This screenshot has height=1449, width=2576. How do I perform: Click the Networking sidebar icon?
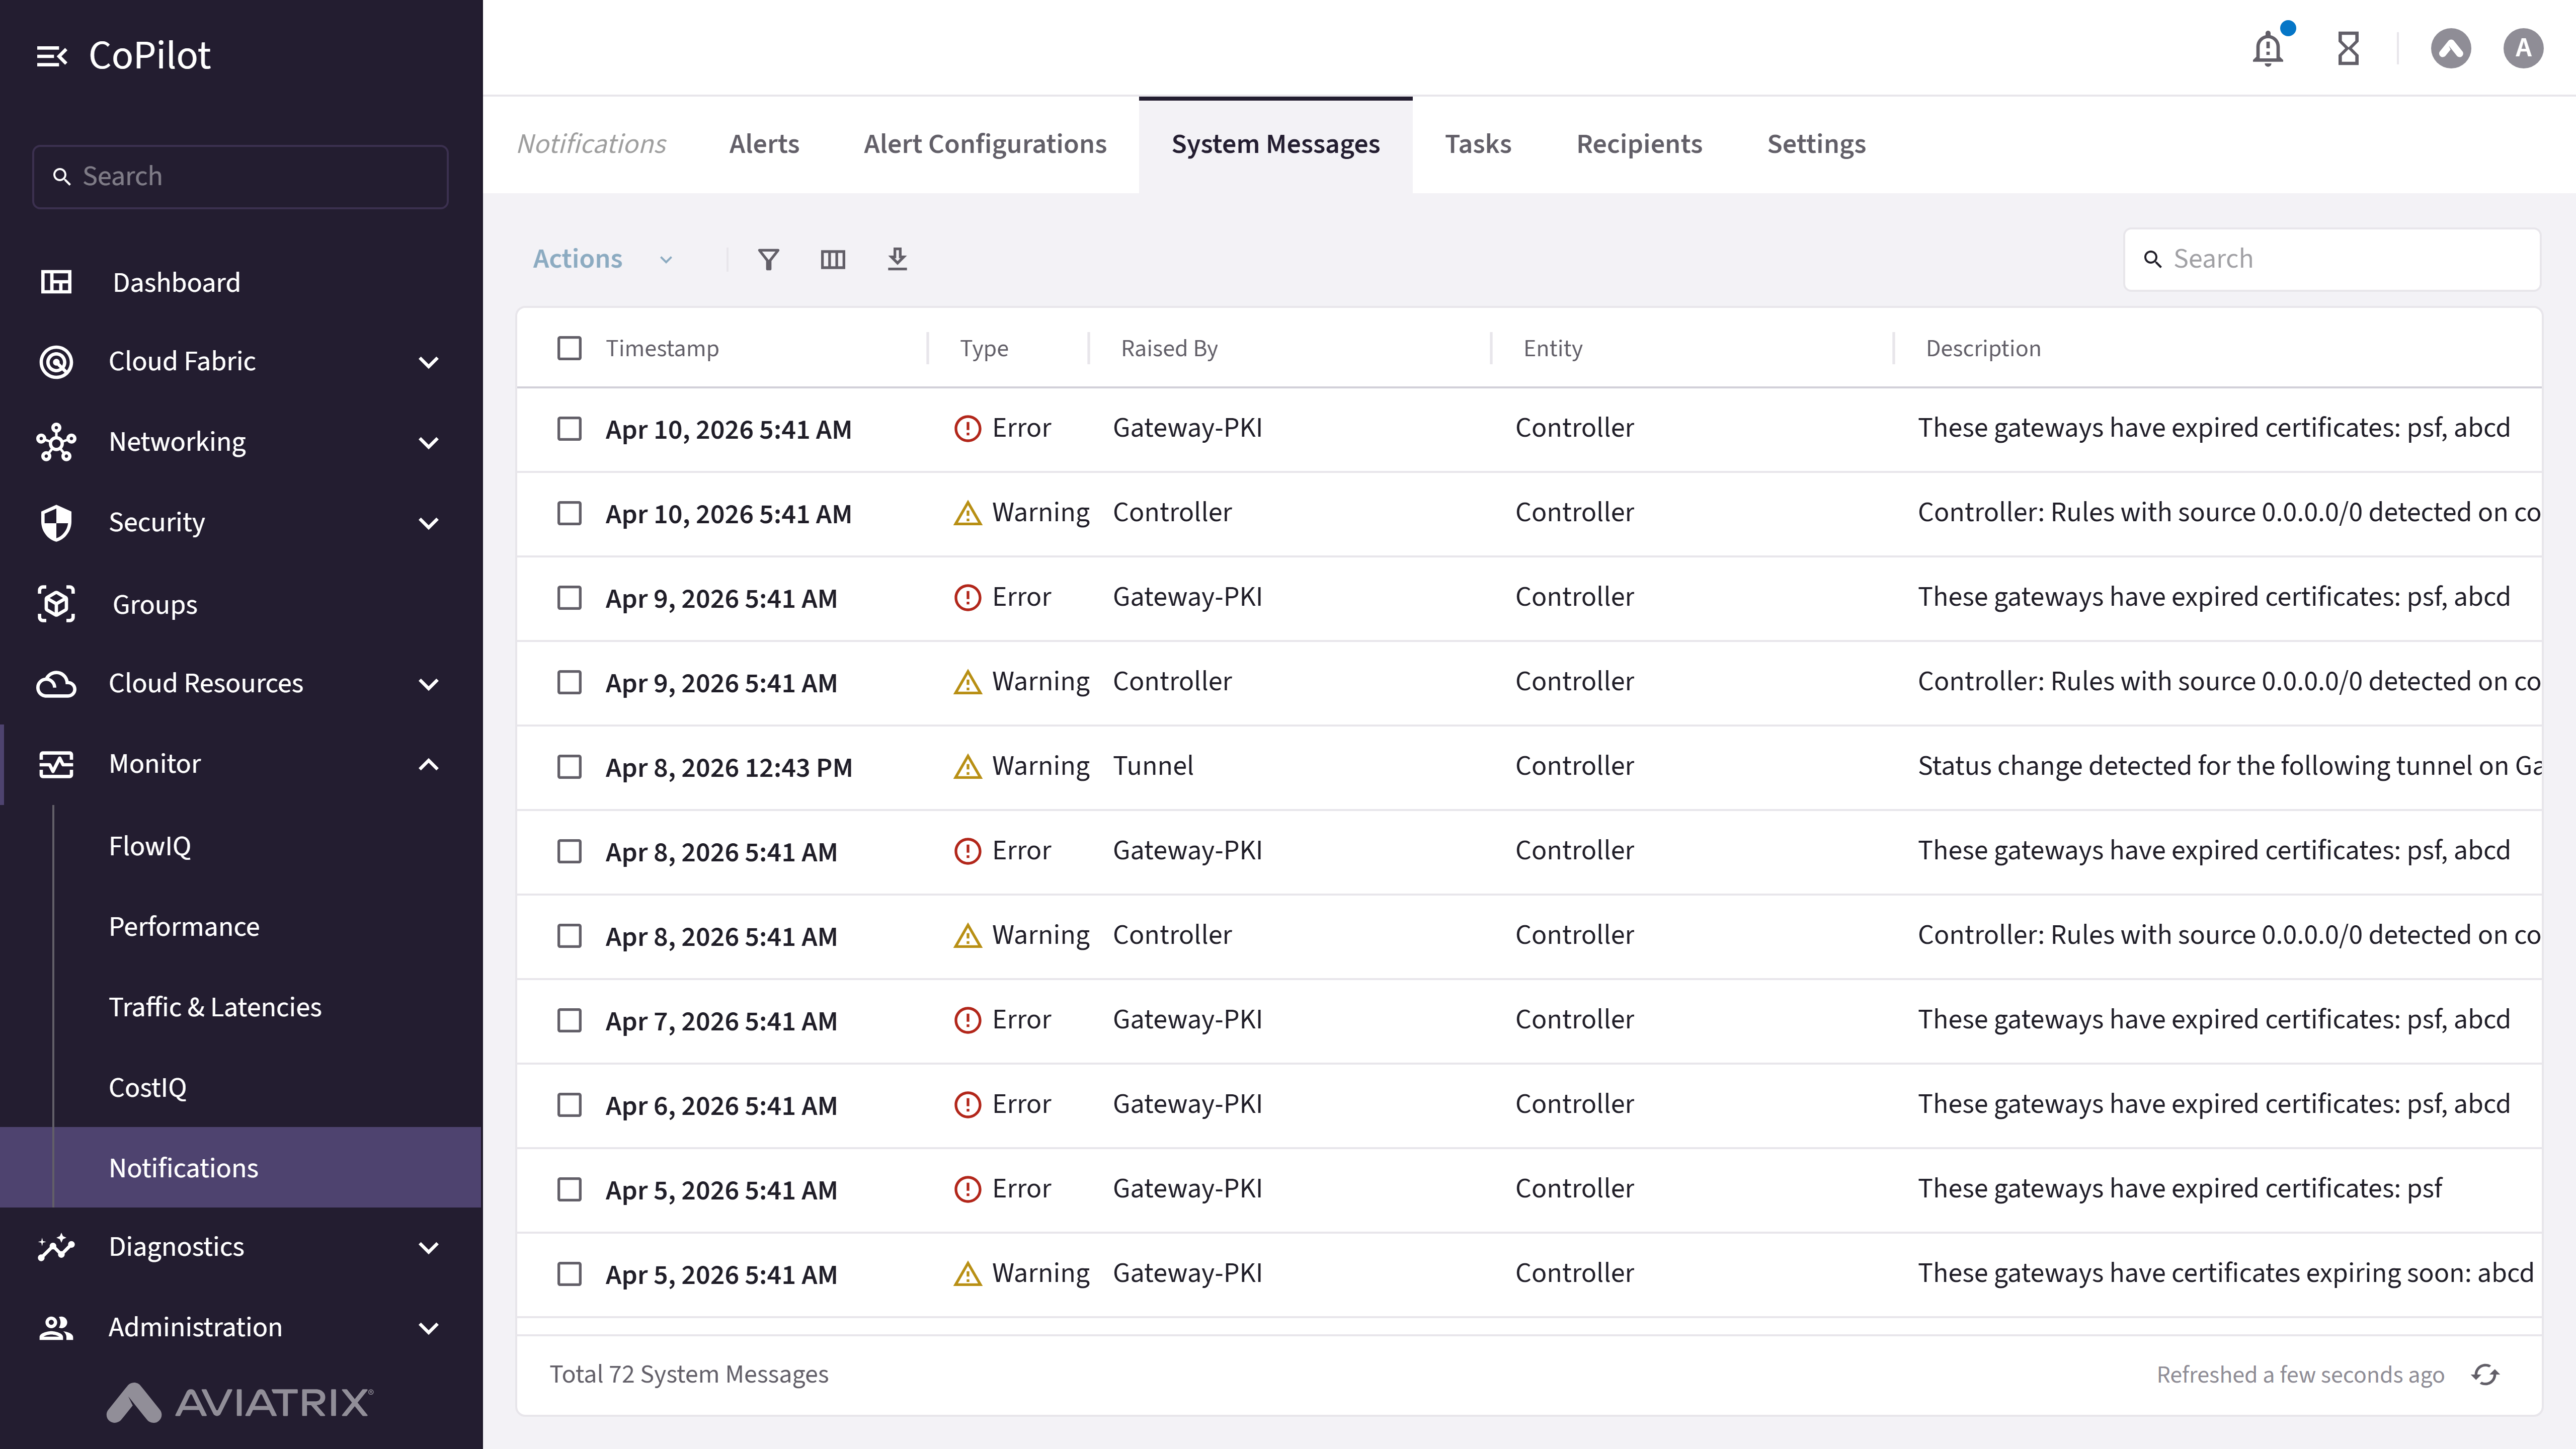point(56,442)
